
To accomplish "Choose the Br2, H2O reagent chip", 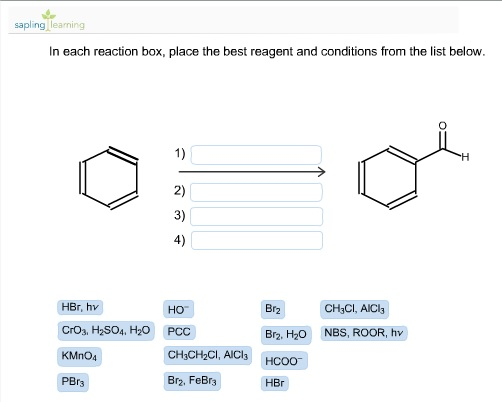I will (x=286, y=335).
